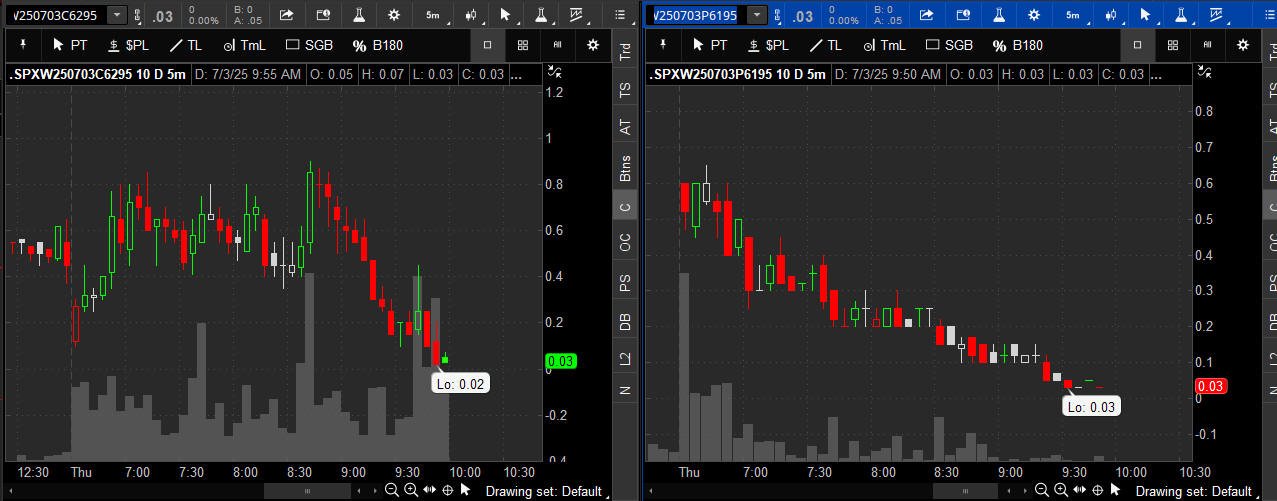Toggle four-grid layout button in left chart
Image resolution: width=1277 pixels, height=501 pixels.
[523, 45]
